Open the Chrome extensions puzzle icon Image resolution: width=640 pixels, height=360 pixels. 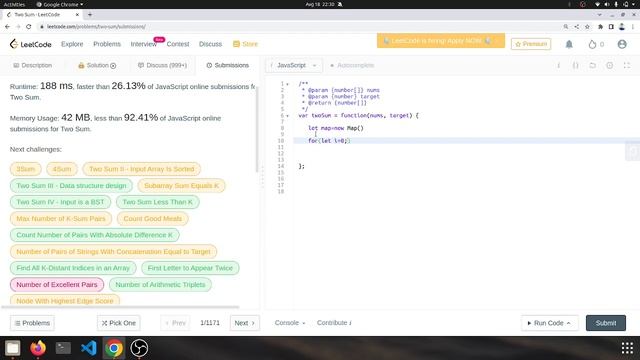(x=600, y=27)
